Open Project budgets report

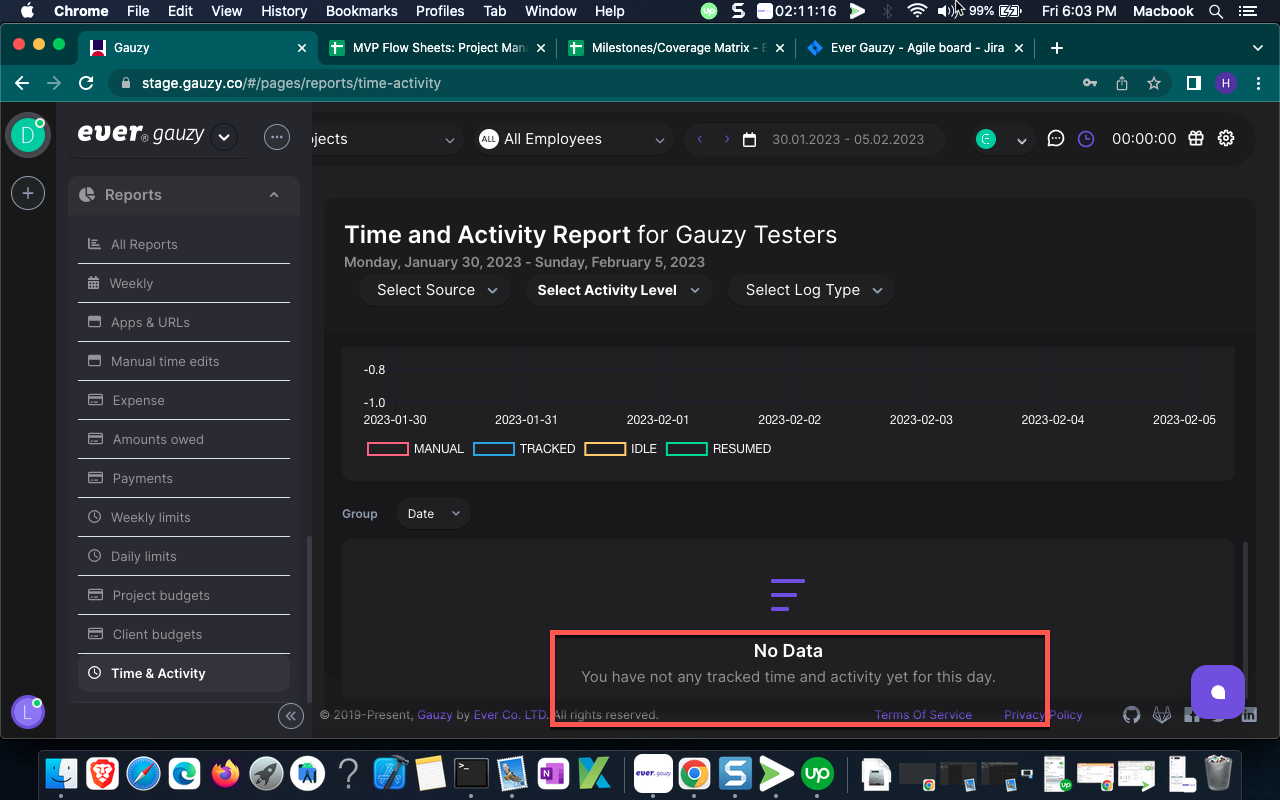184,595
